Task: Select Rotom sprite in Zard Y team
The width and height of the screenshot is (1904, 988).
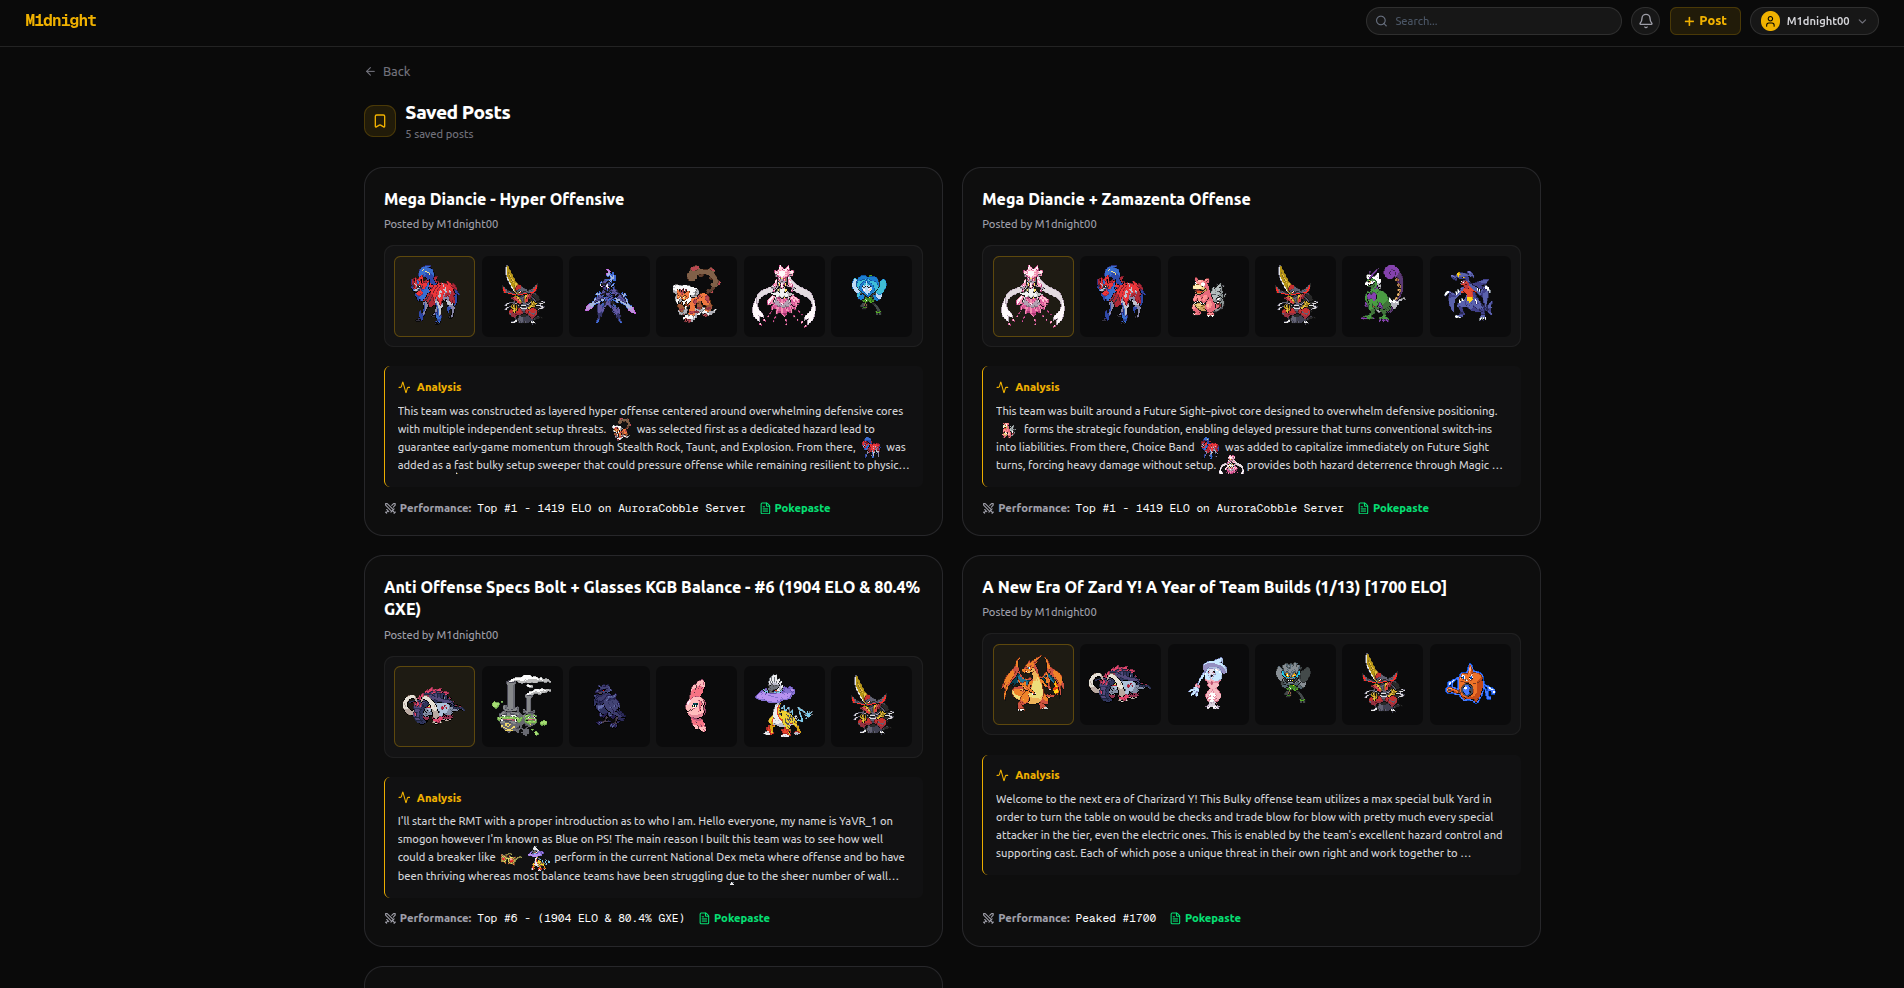Action: (x=1469, y=684)
